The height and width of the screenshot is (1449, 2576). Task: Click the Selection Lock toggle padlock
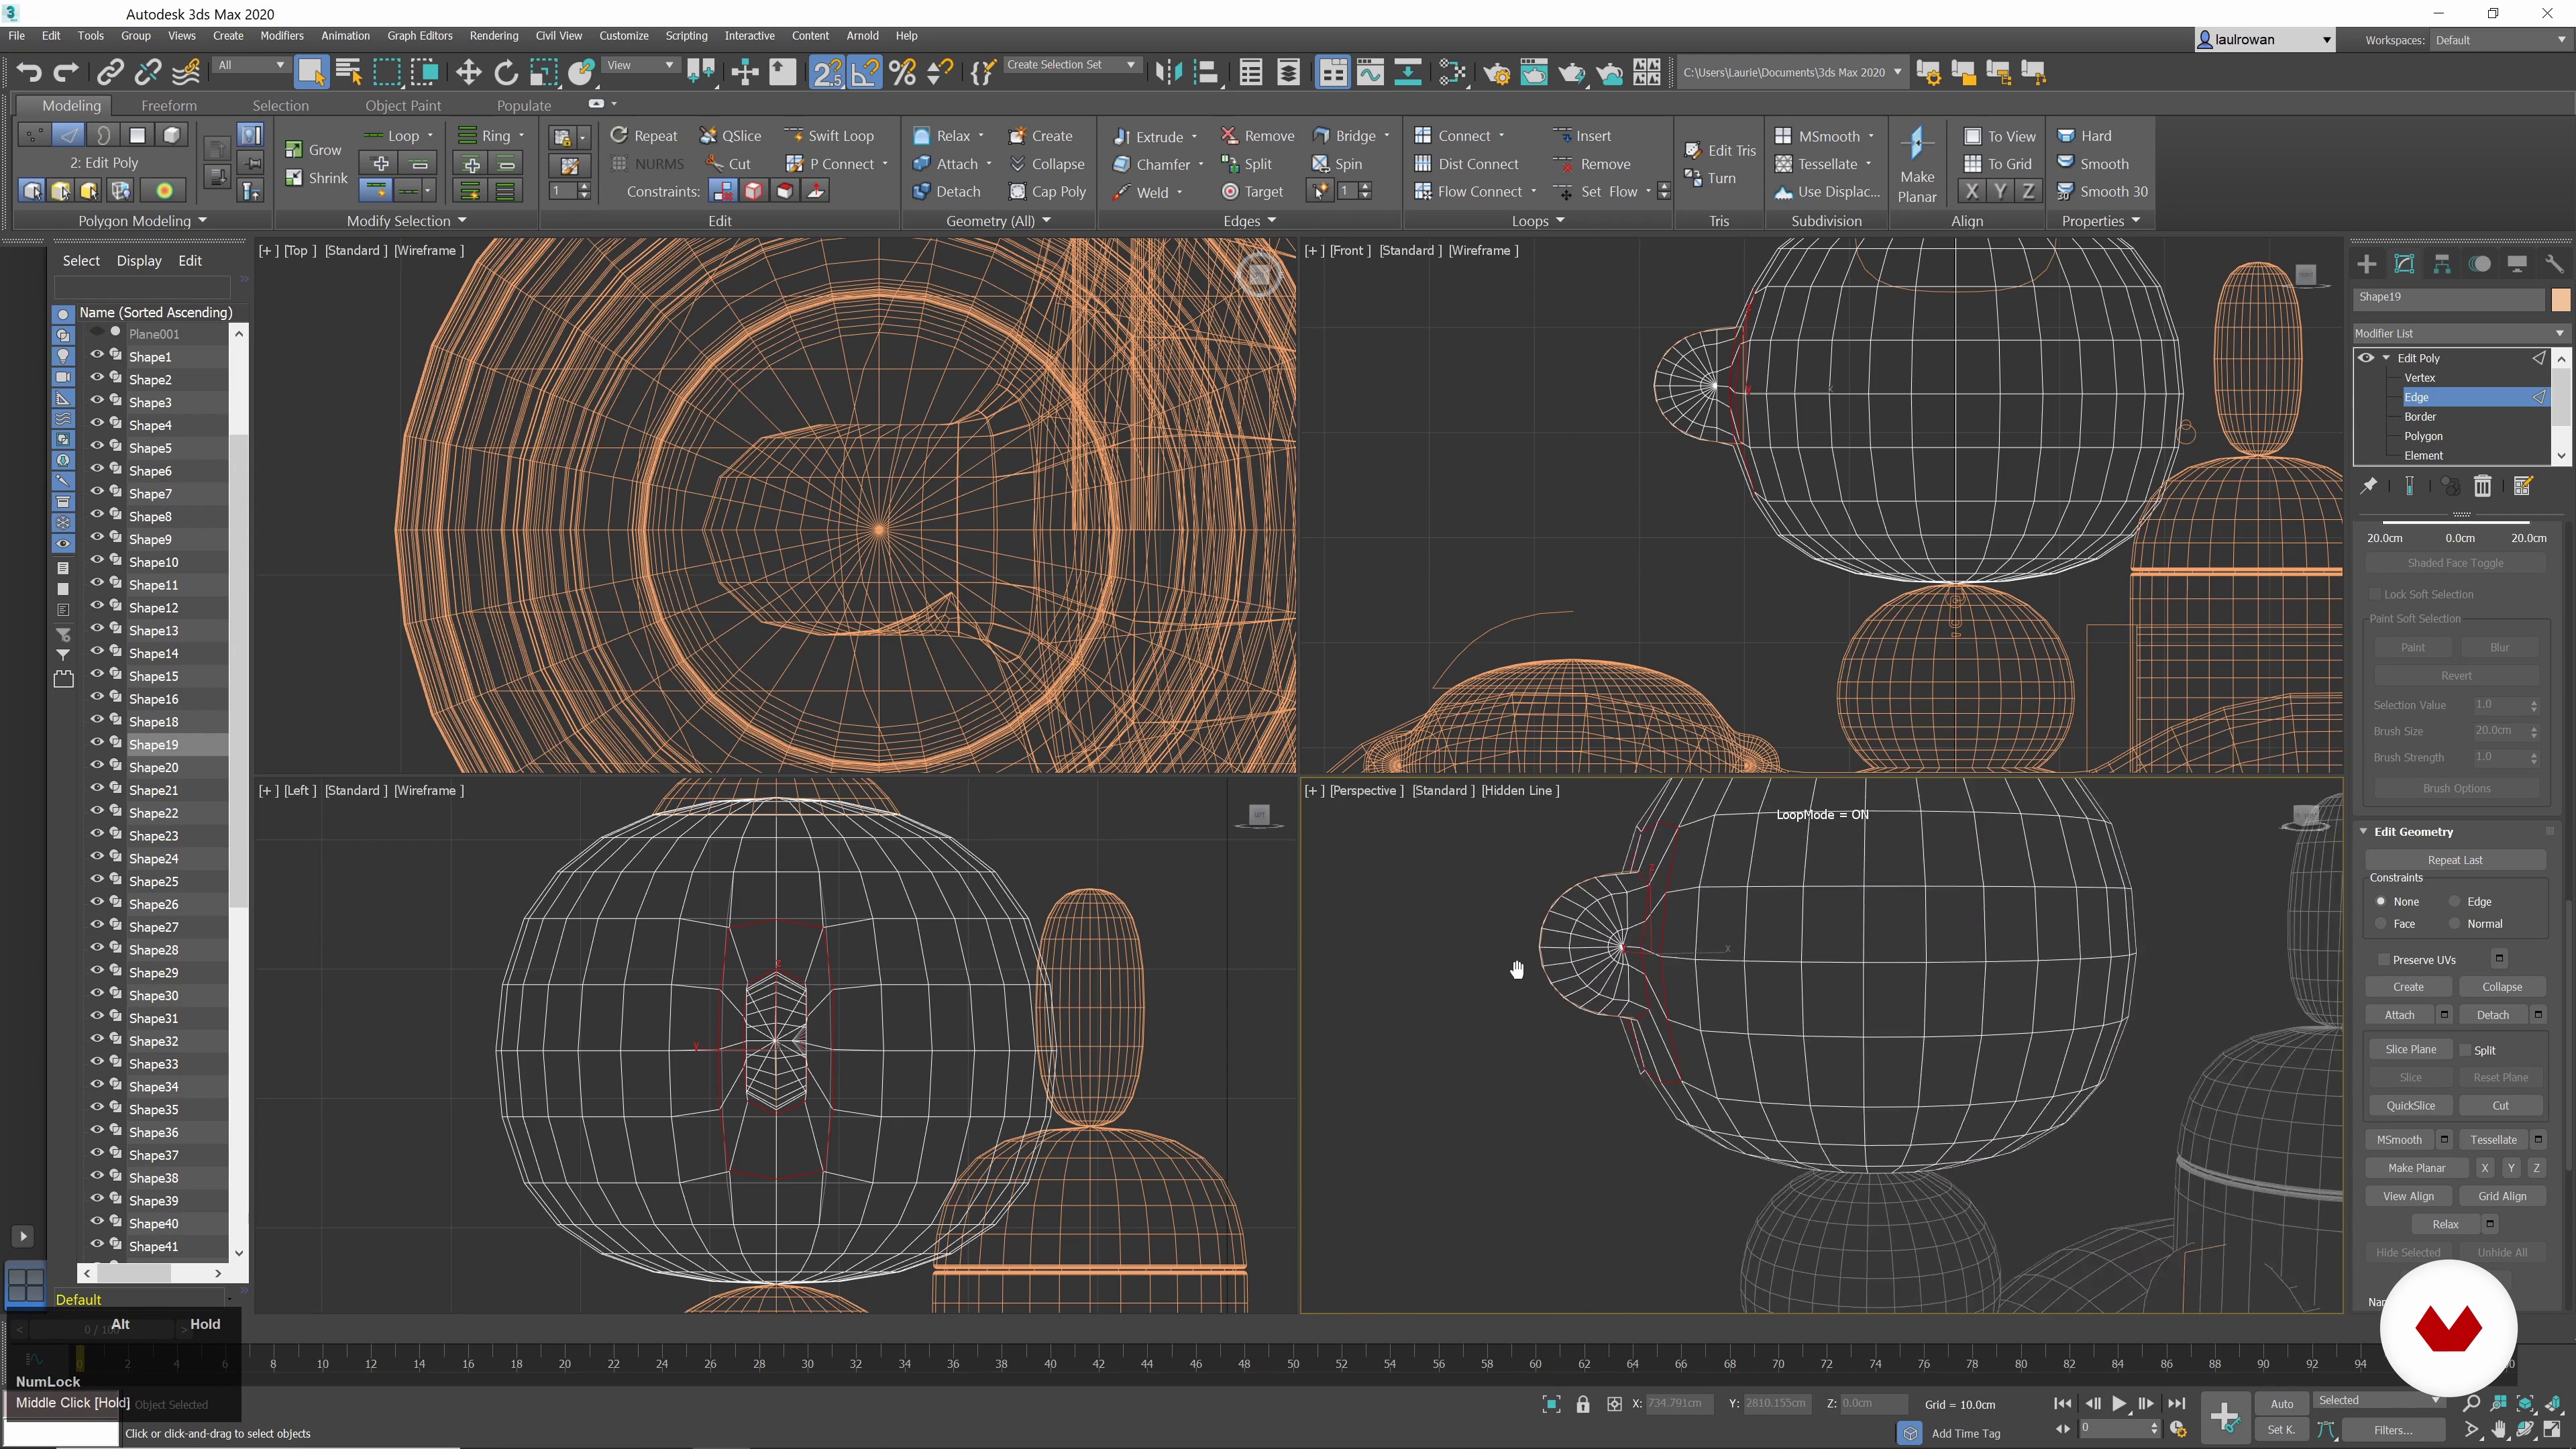click(x=1583, y=1404)
